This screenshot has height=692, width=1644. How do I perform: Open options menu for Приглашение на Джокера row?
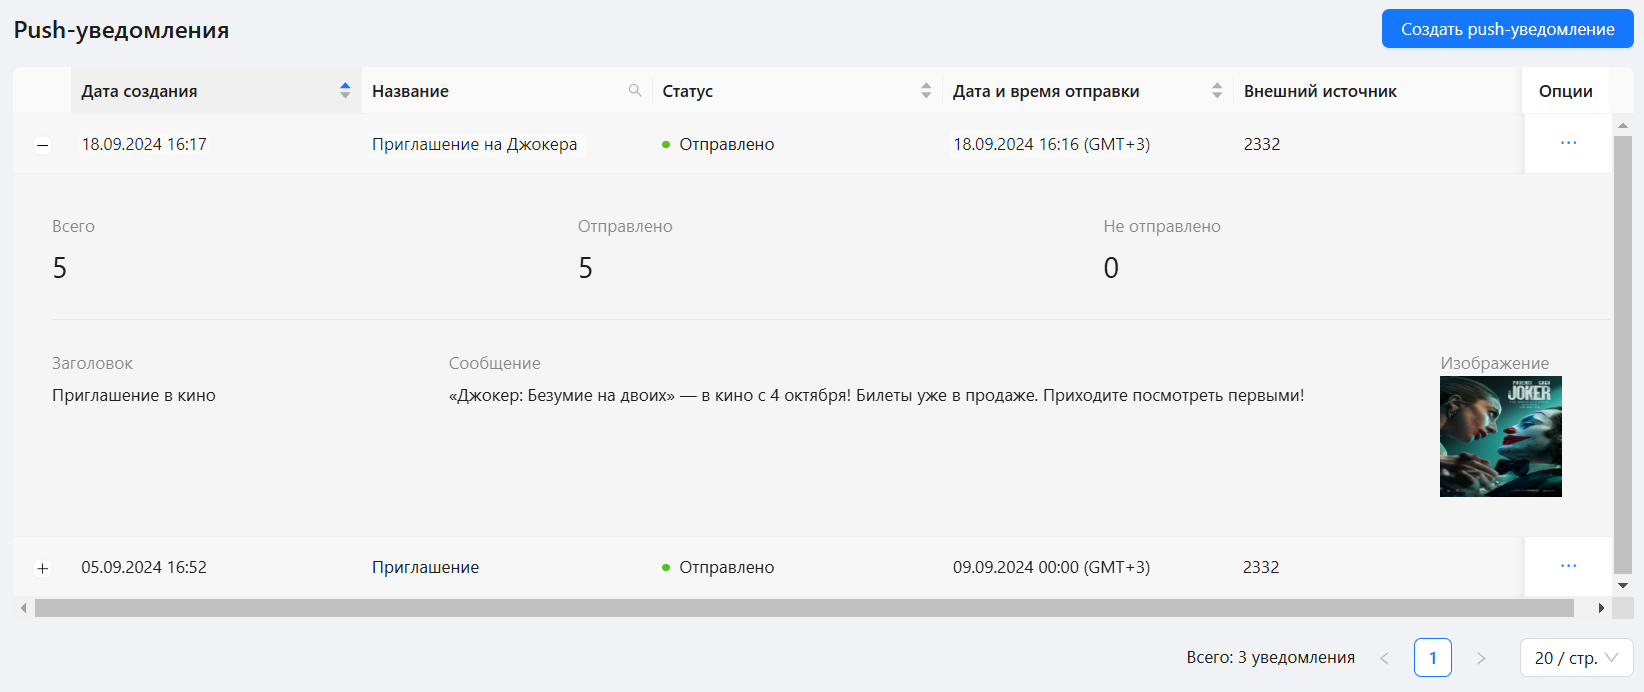point(1568,143)
